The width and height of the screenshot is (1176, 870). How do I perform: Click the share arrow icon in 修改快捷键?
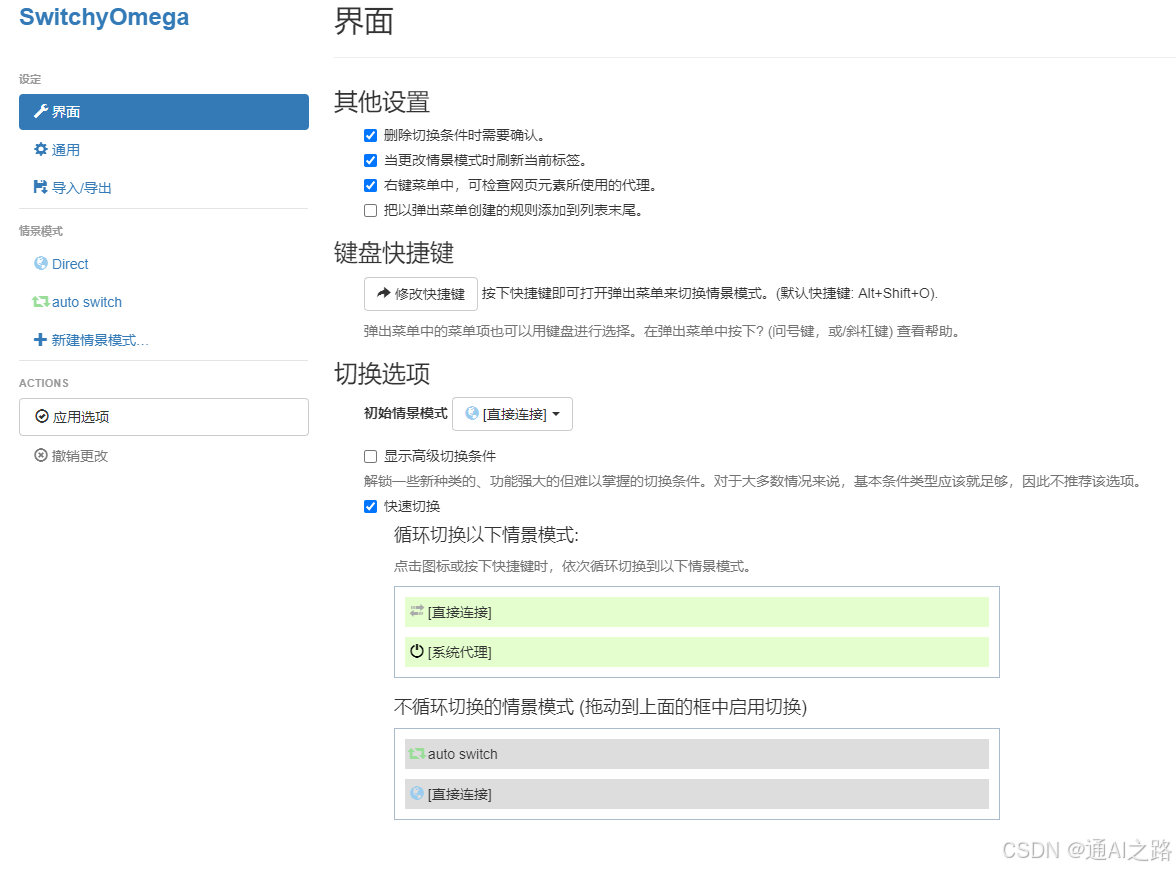(383, 293)
